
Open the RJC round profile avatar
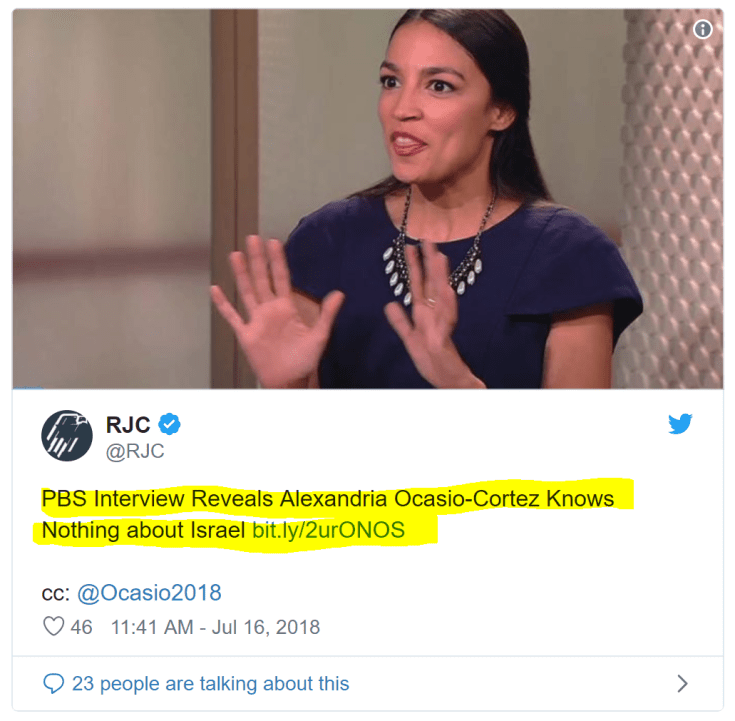[x=67, y=436]
